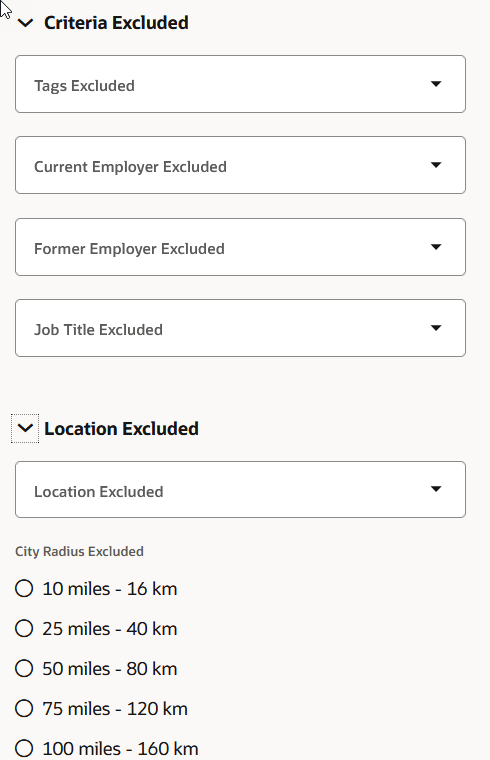Collapse the Criteria Excluded section chevron
Screen dimensions: 490x760
point(25,23)
